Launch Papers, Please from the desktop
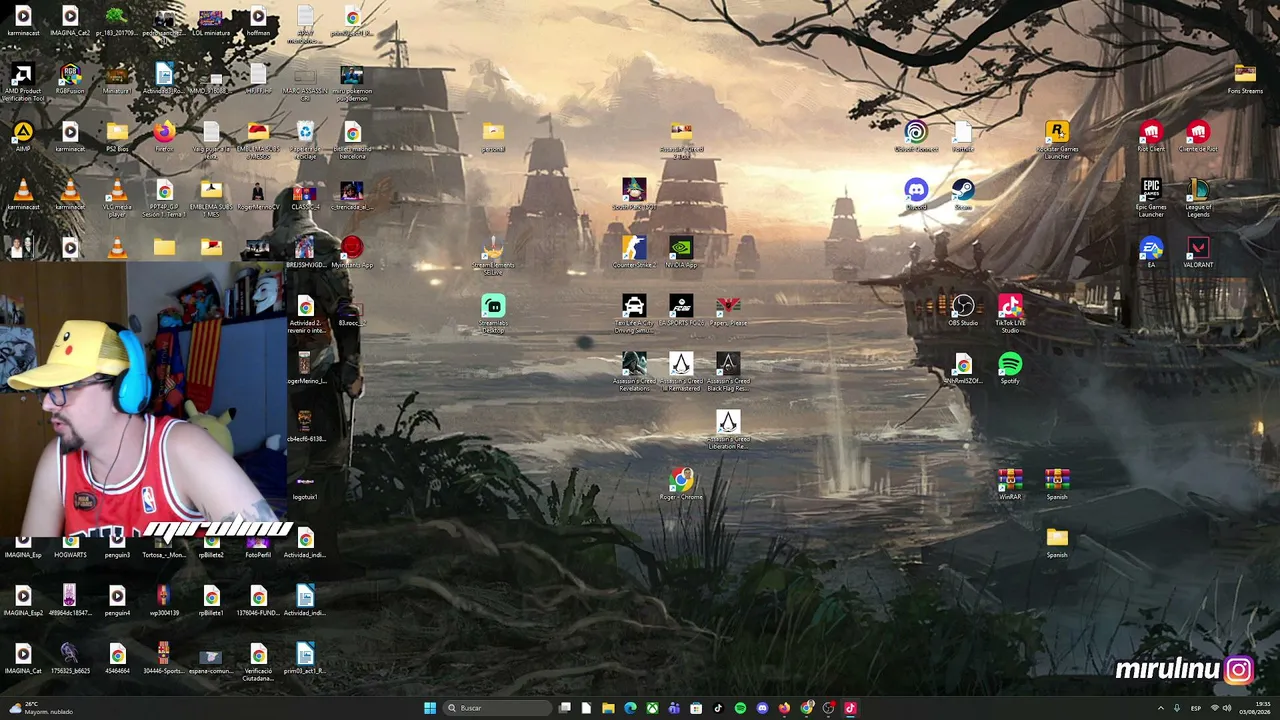 coord(728,310)
